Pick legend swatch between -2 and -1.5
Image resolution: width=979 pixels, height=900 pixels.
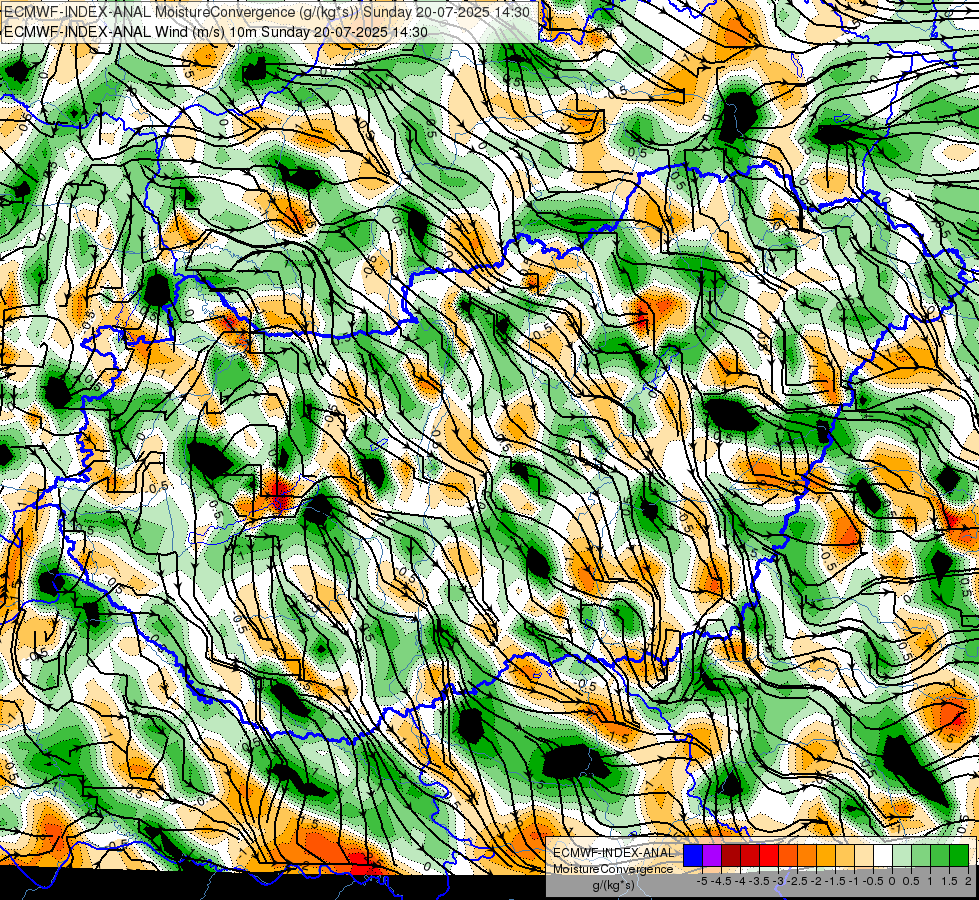(826, 856)
